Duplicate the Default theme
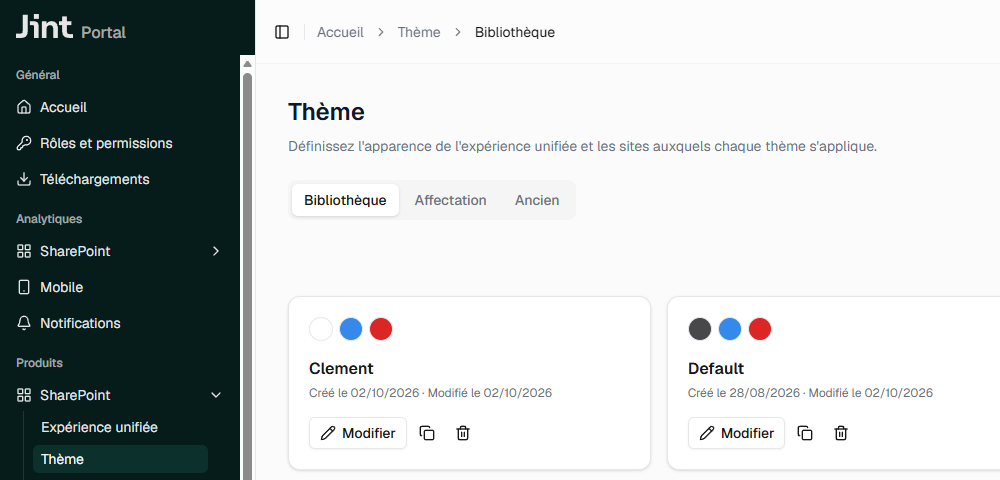 805,433
